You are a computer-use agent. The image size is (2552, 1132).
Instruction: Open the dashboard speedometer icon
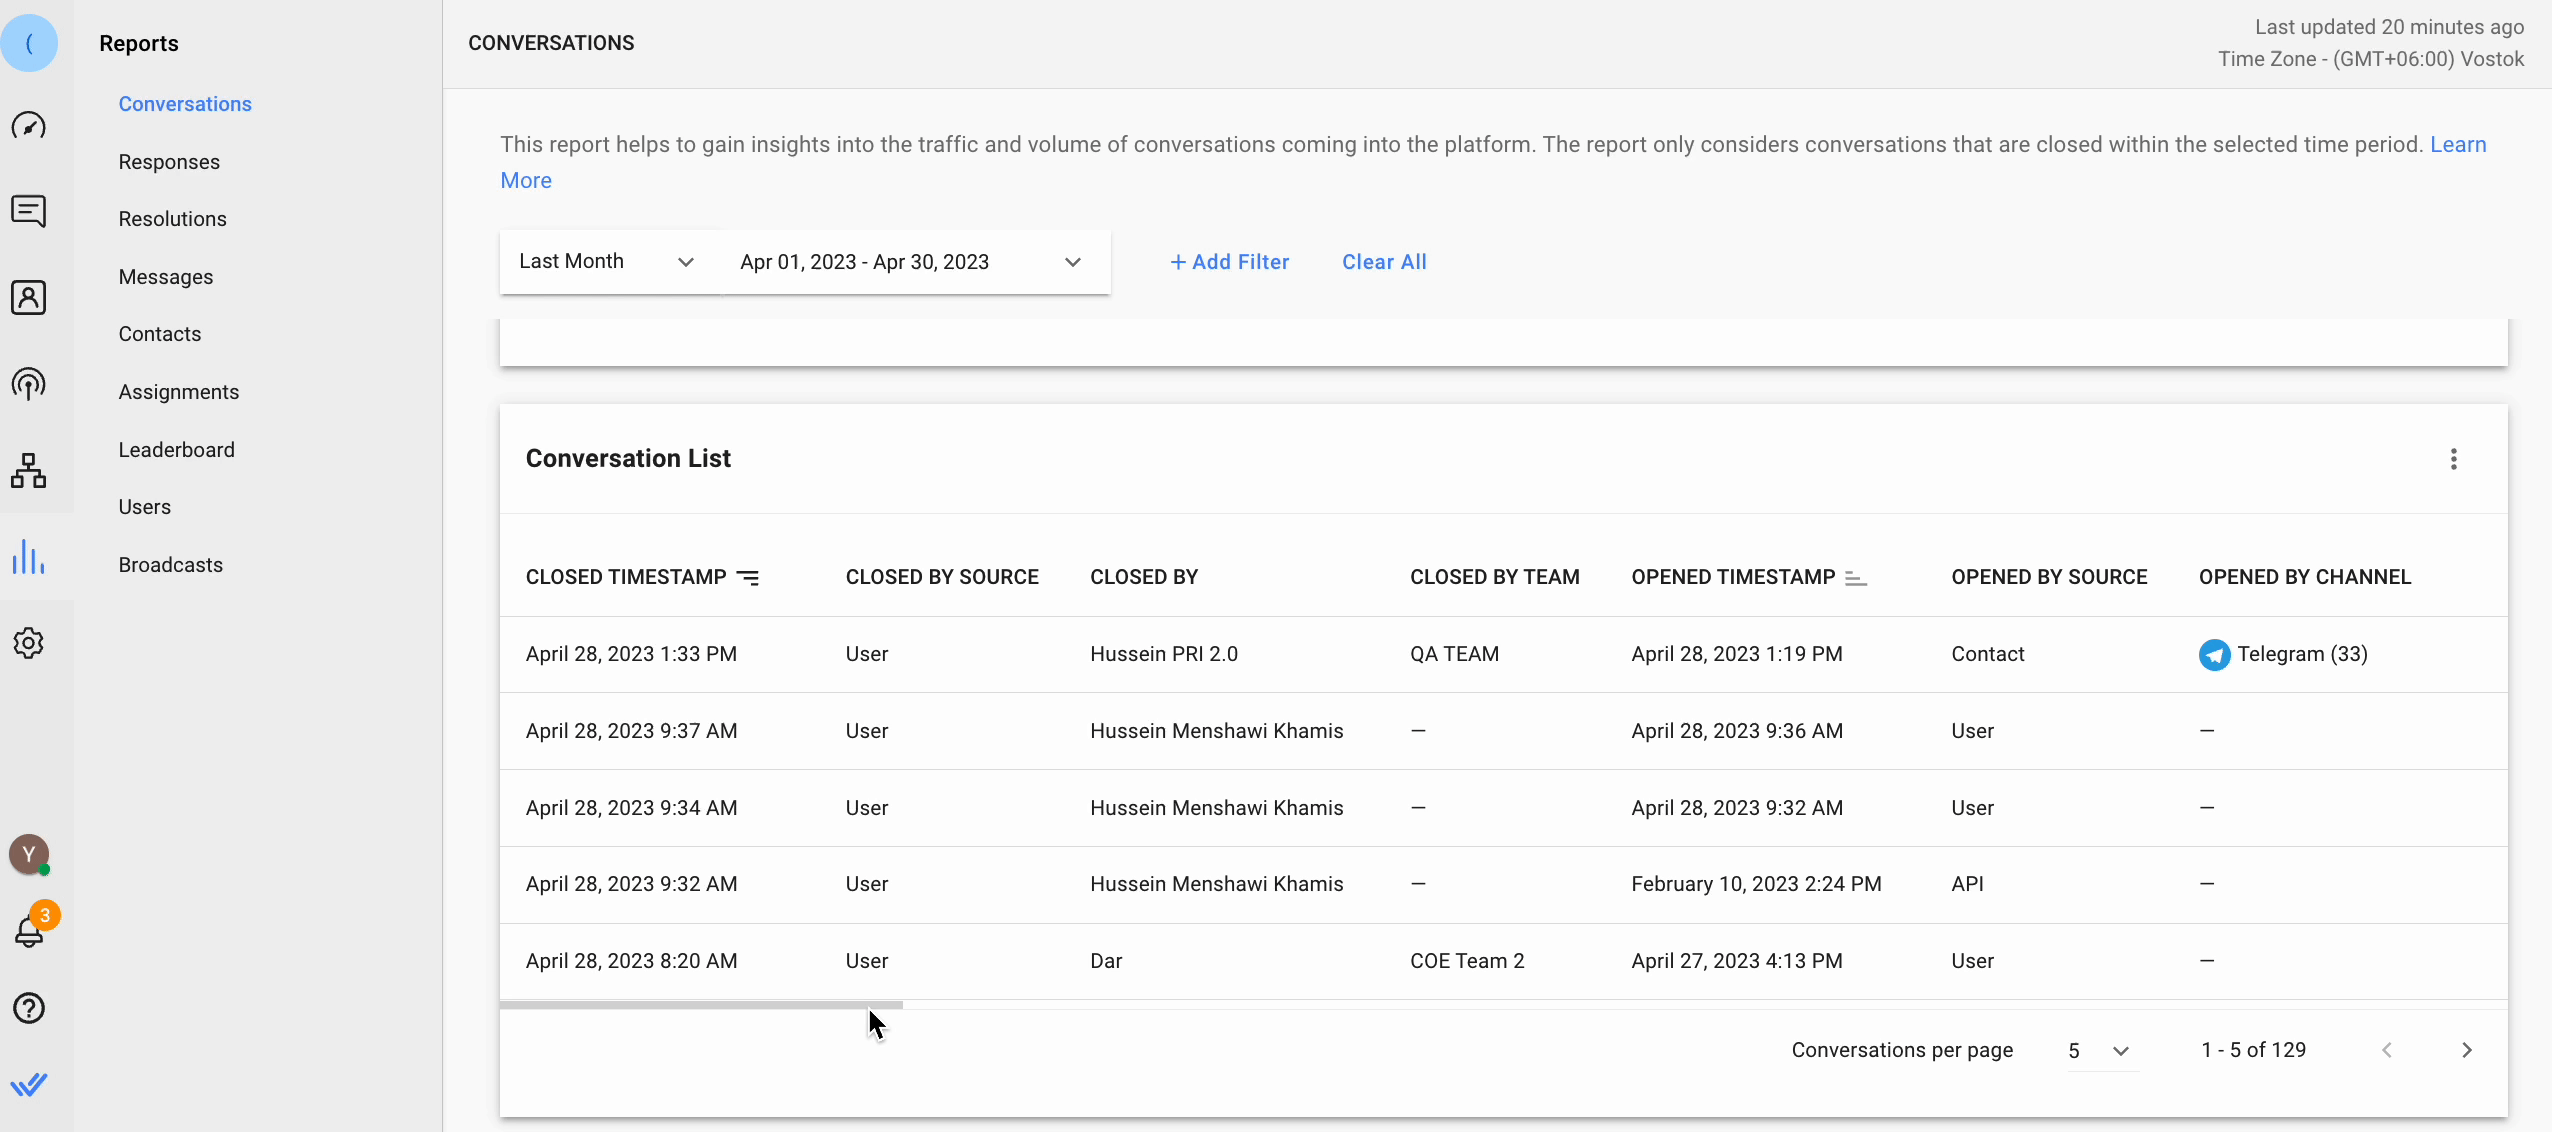(29, 126)
